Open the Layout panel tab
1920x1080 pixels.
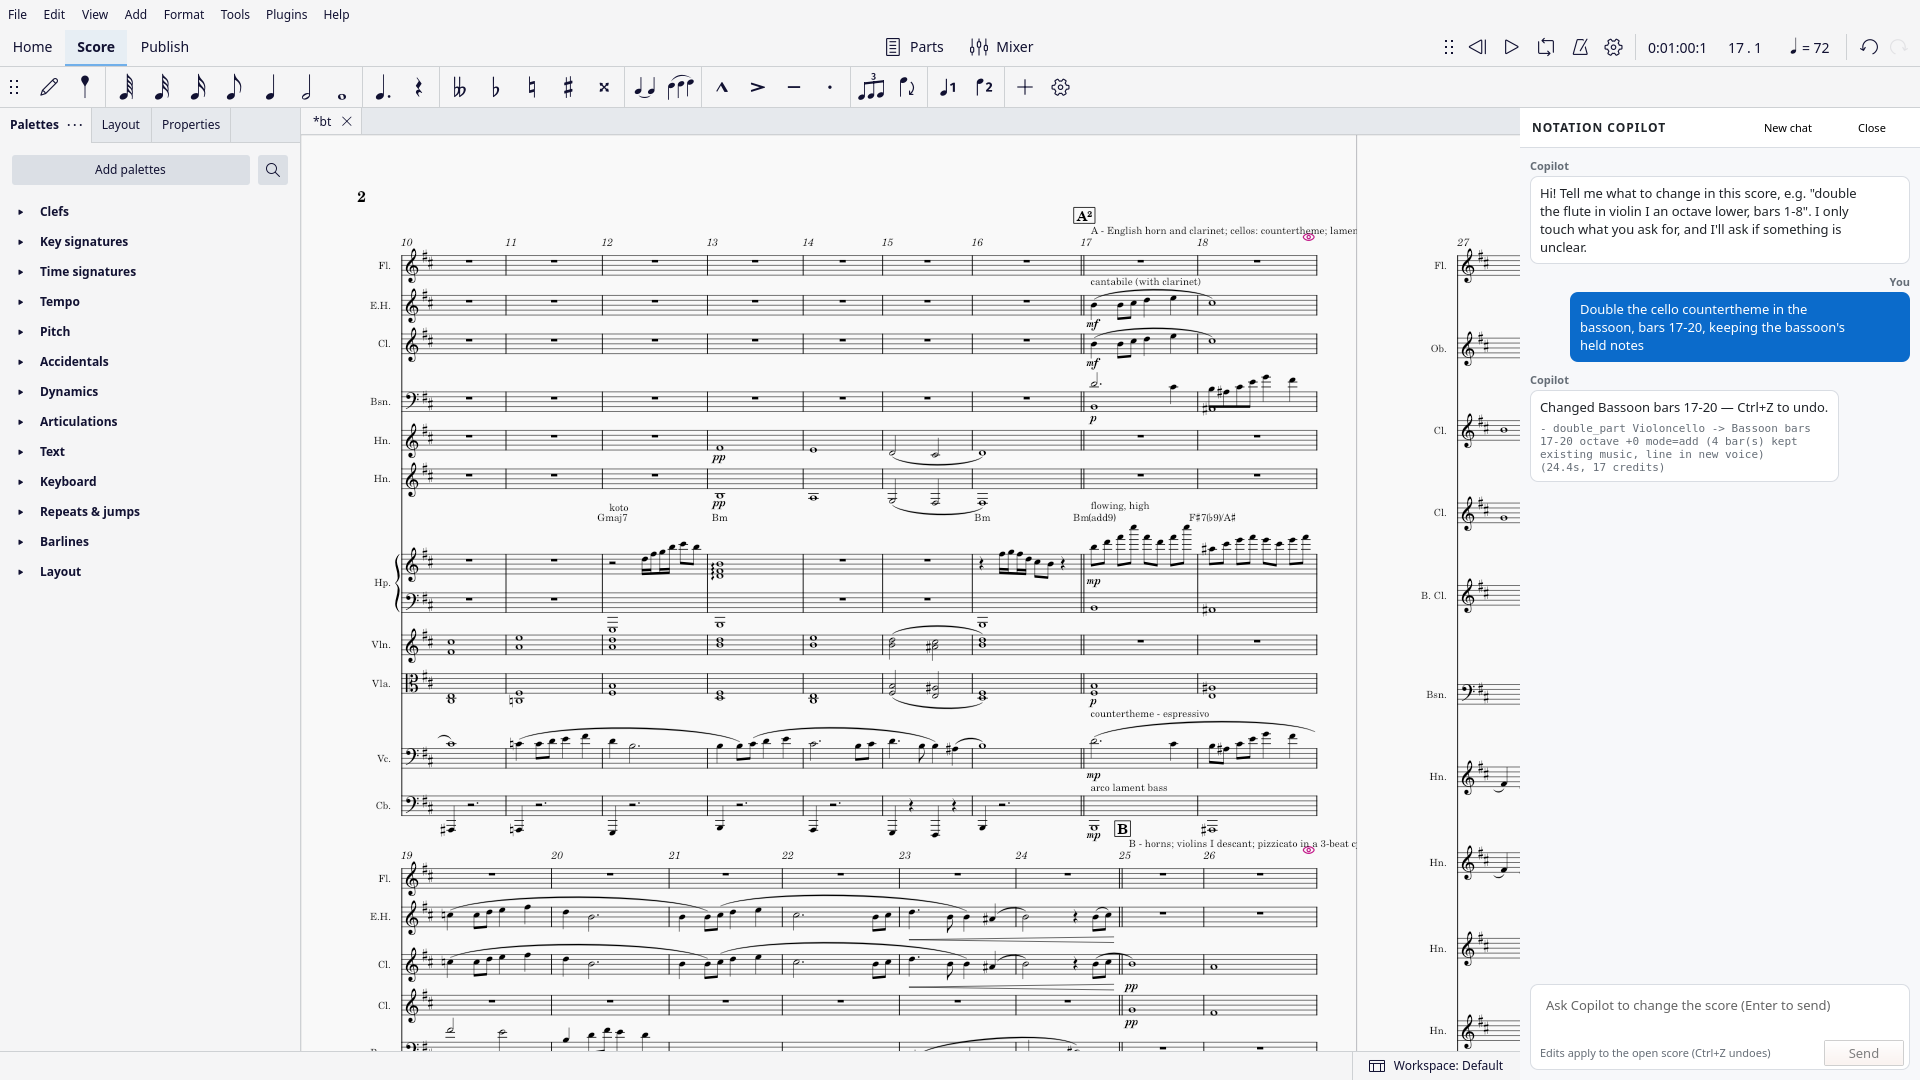click(121, 125)
